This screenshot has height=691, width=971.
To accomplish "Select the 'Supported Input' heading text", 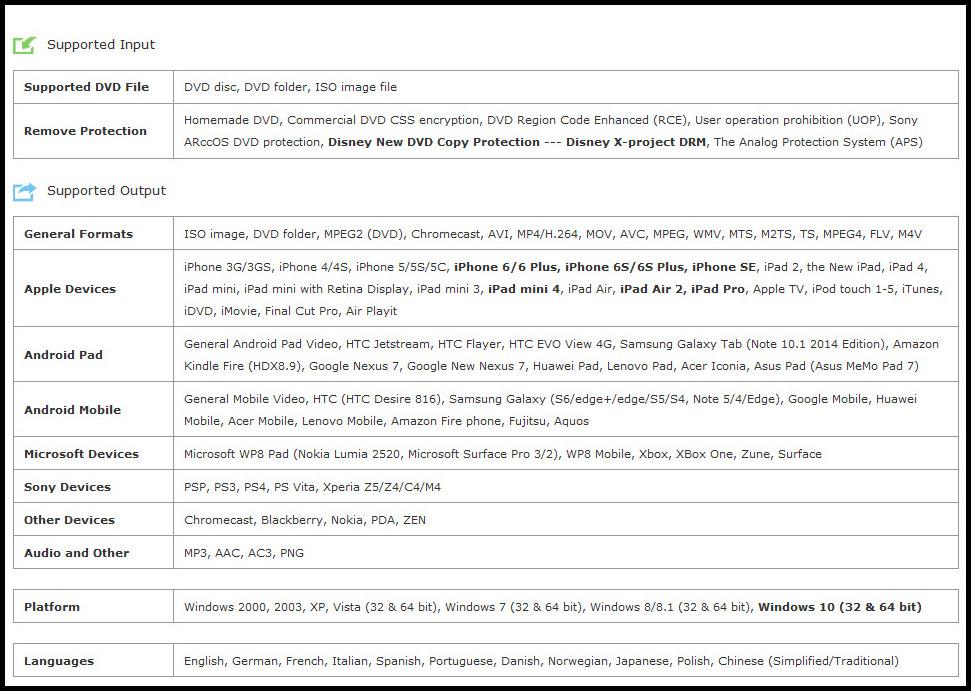I will pyautogui.click(x=101, y=45).
